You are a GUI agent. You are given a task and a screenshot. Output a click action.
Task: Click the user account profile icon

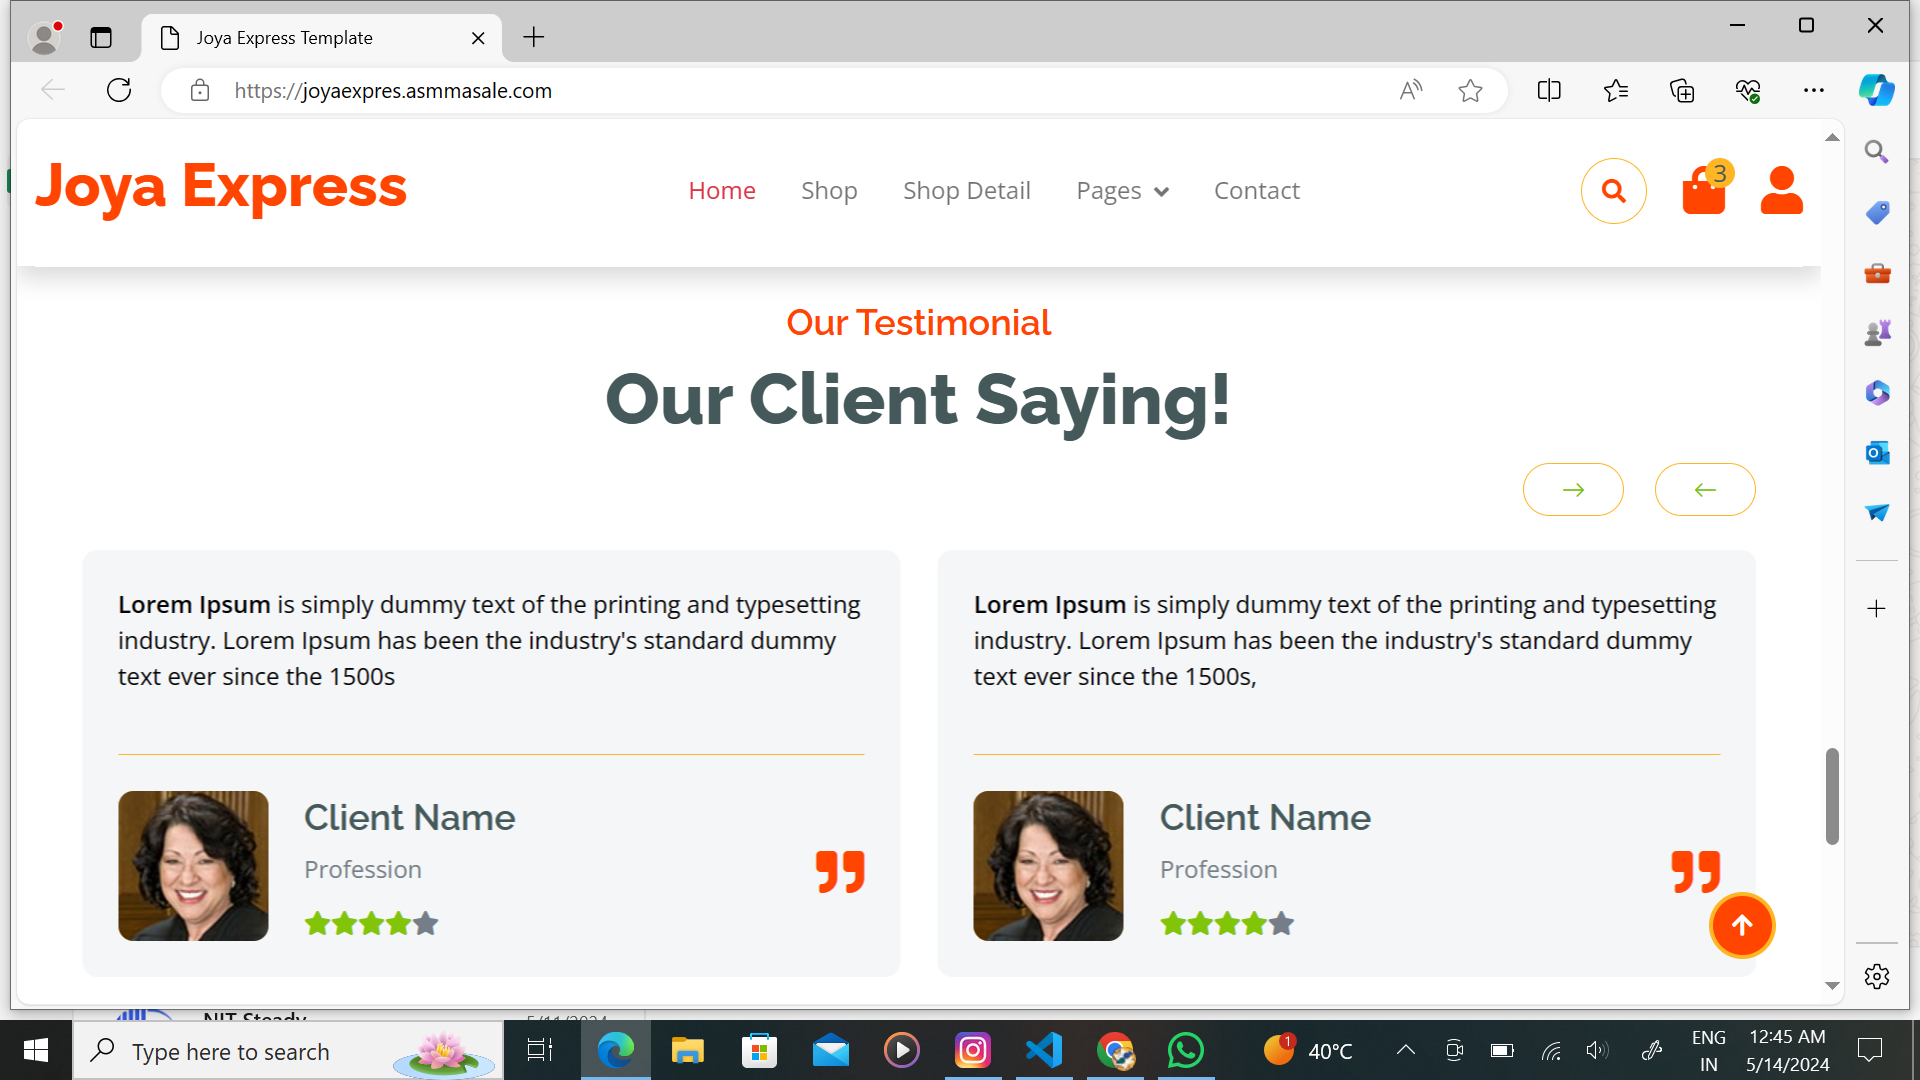[x=1781, y=190]
